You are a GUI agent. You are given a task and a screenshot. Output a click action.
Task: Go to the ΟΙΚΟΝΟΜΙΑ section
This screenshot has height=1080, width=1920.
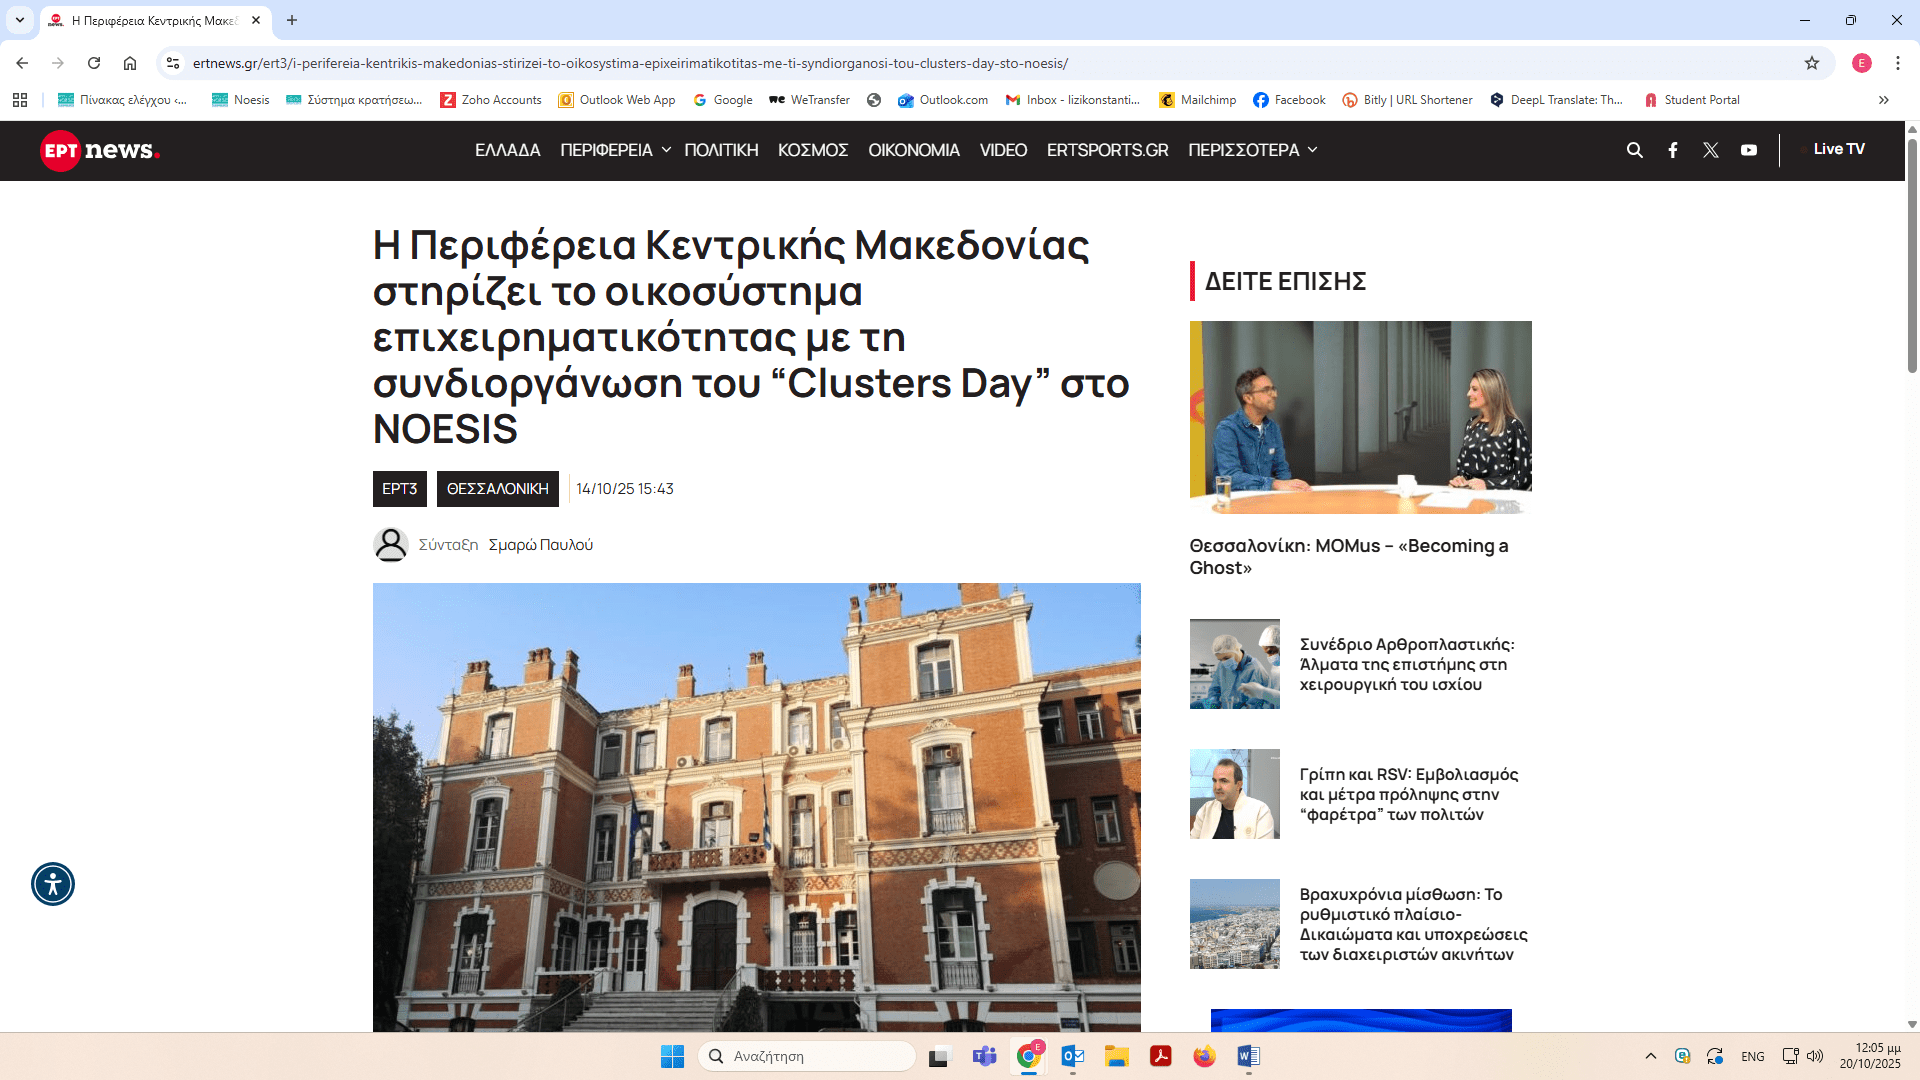pyautogui.click(x=913, y=150)
